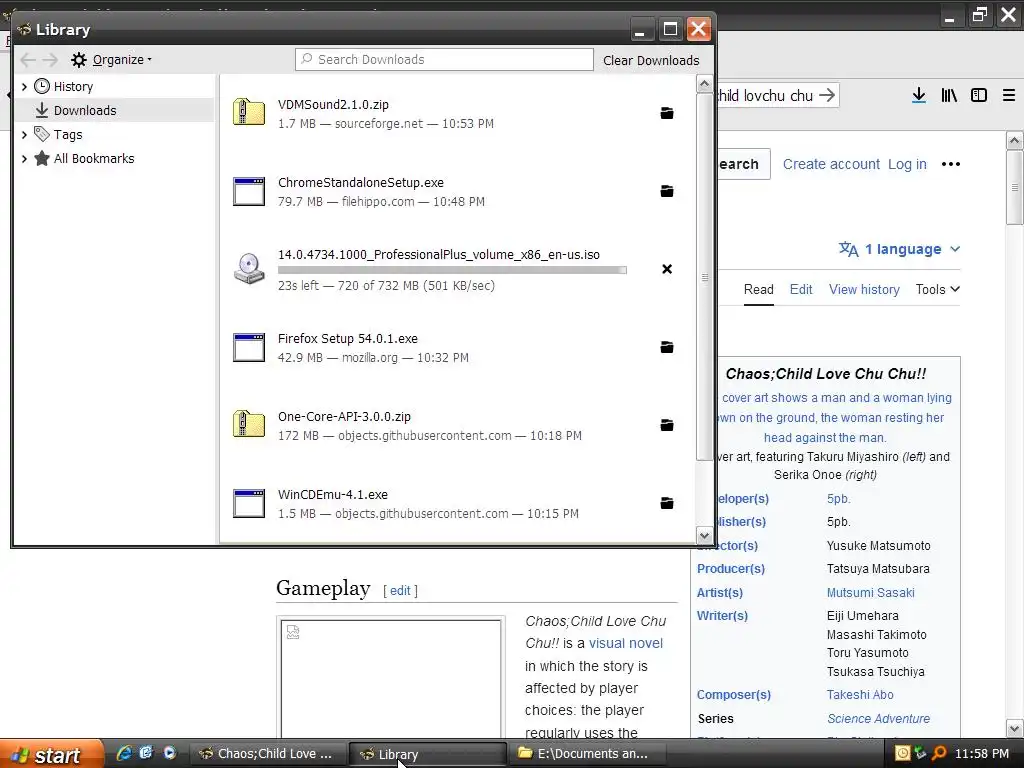
Task: Click the Gameplay section edit link
Action: (400, 590)
